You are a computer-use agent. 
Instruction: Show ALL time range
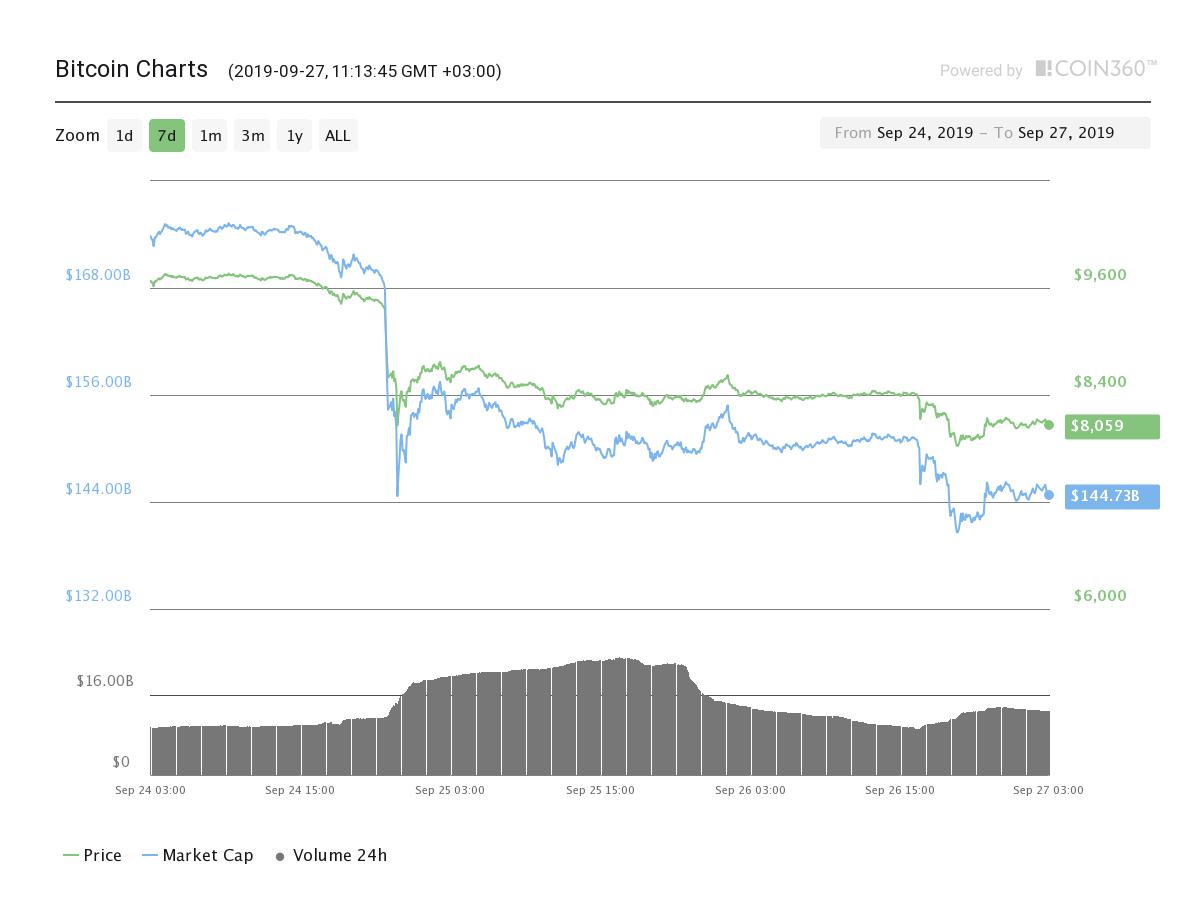(x=338, y=135)
